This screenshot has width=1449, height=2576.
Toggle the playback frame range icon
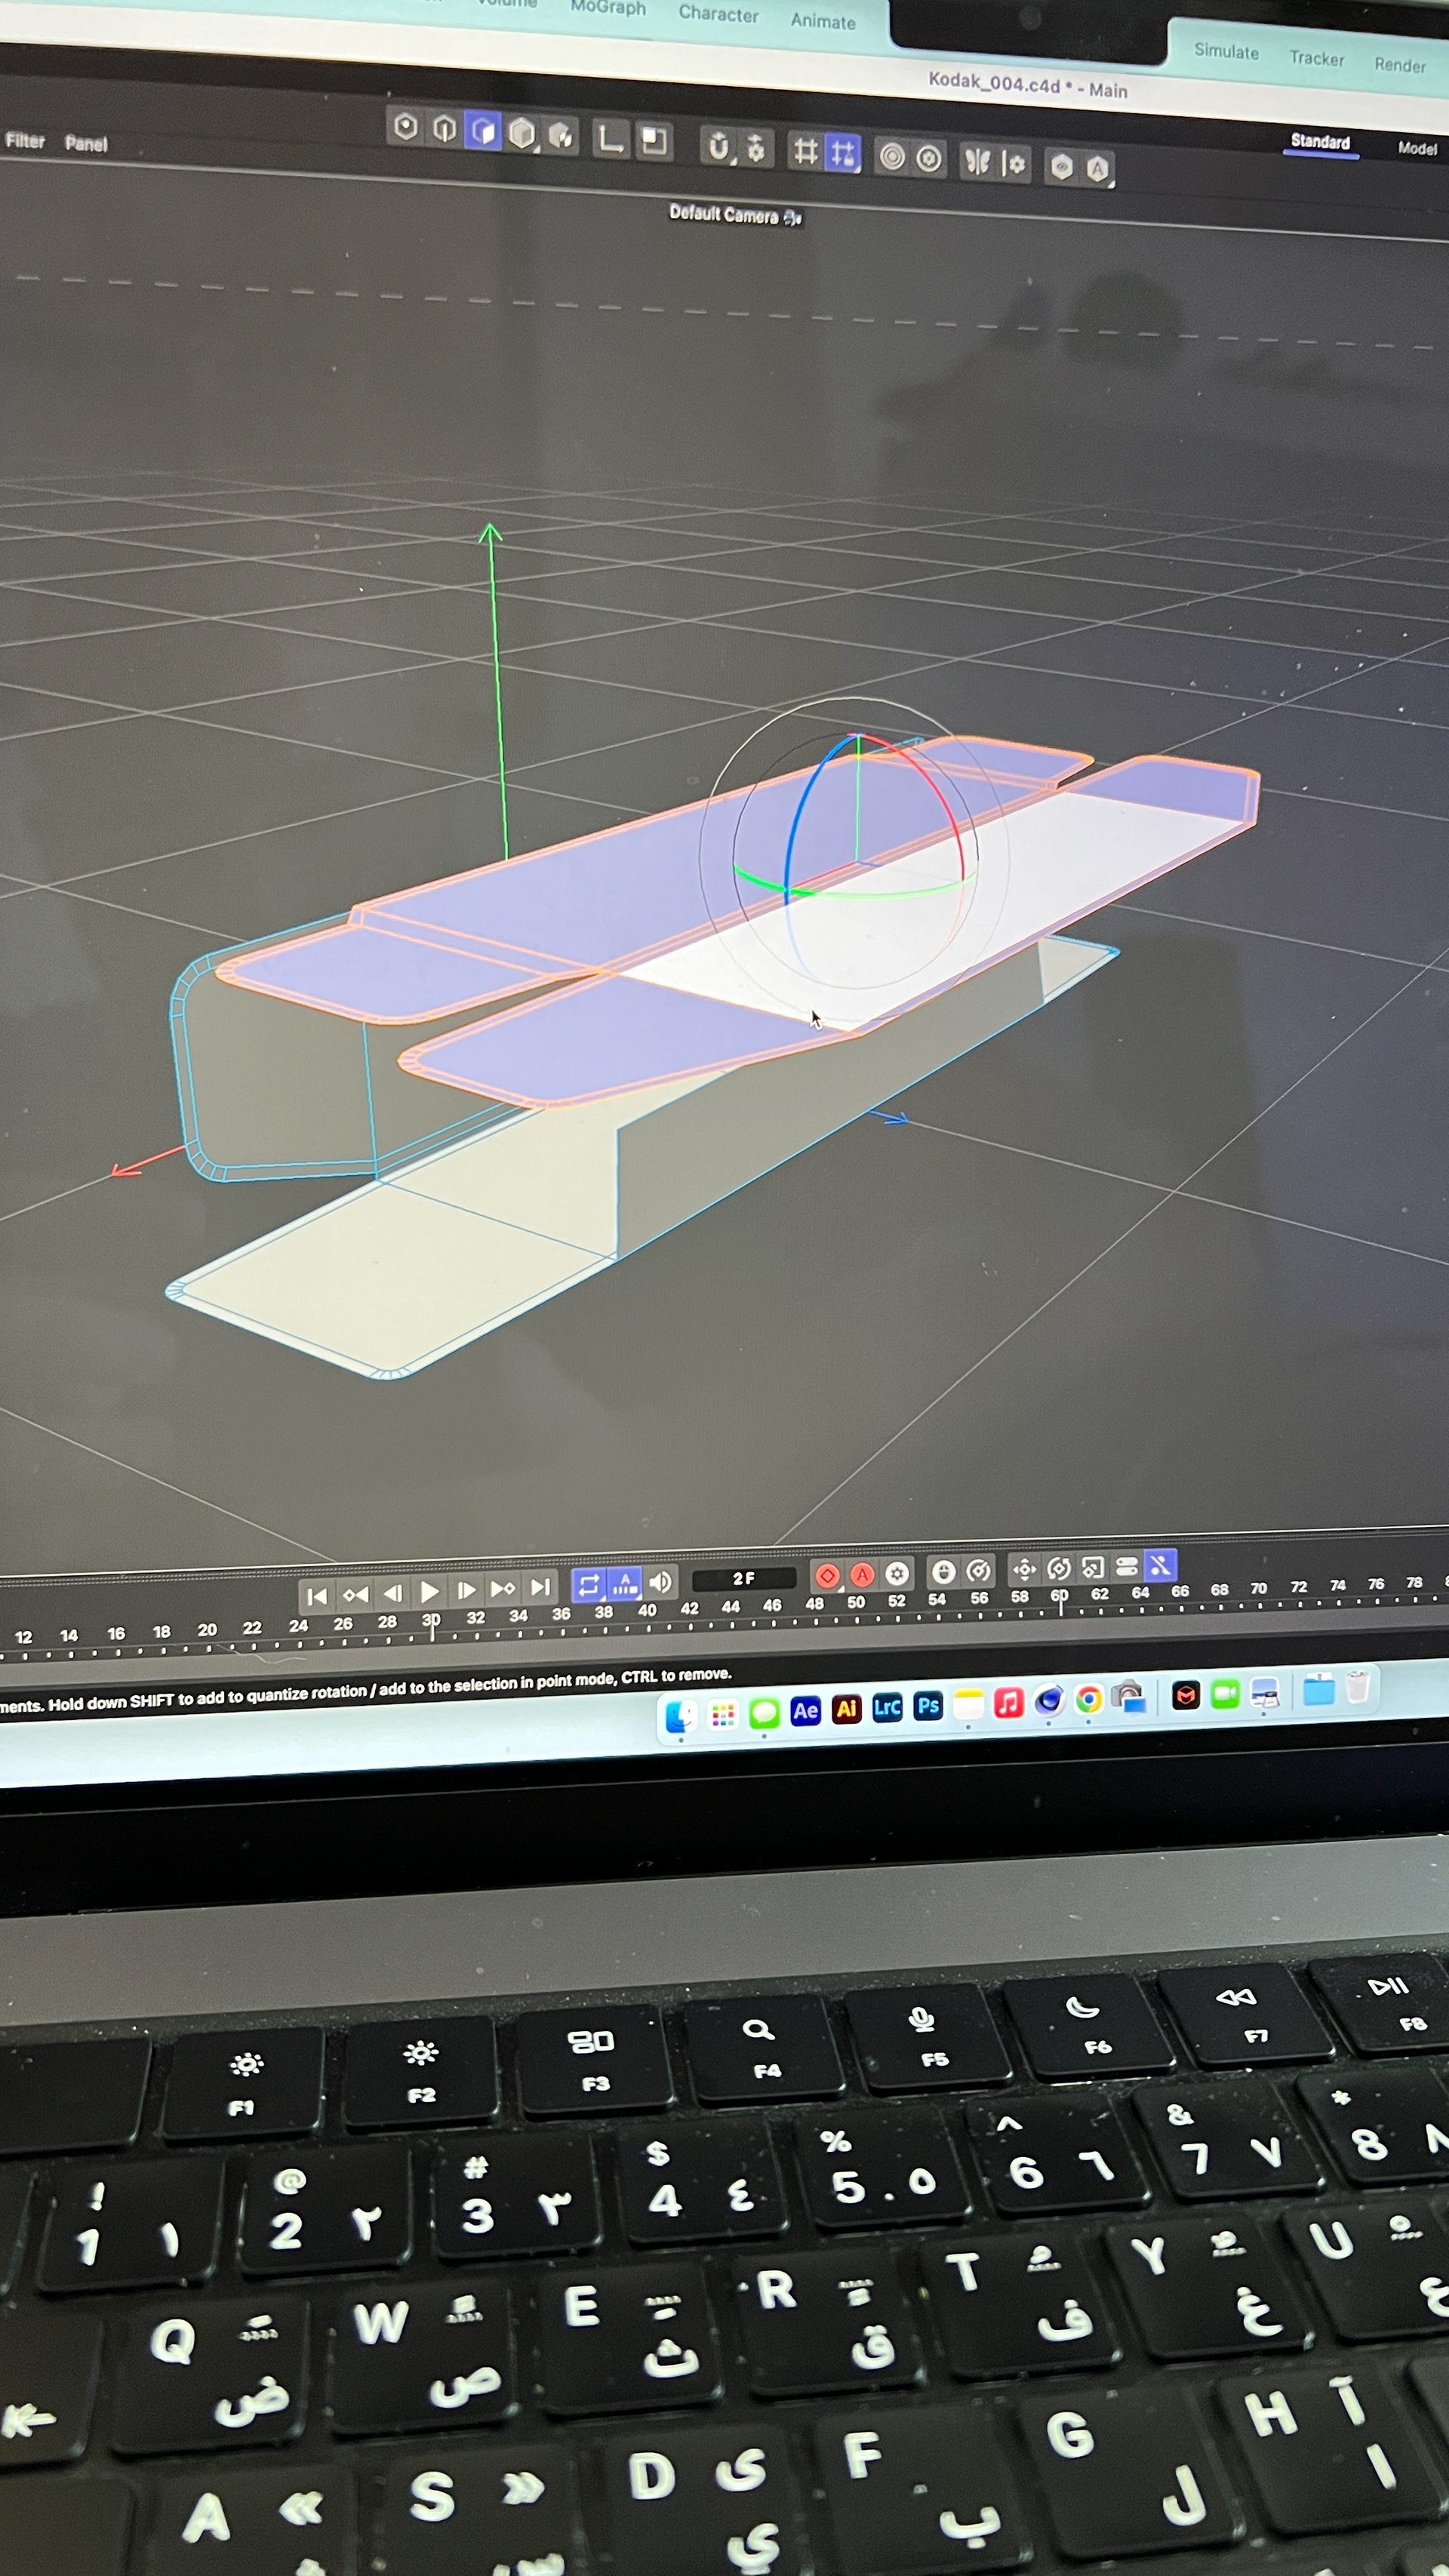pos(625,1583)
